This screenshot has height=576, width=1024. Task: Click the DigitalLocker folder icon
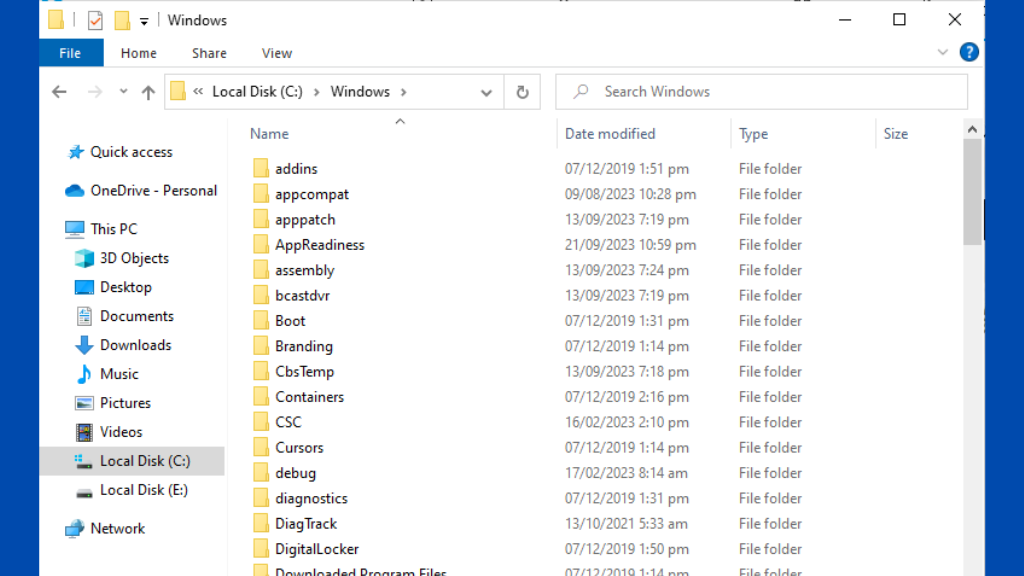click(261, 549)
